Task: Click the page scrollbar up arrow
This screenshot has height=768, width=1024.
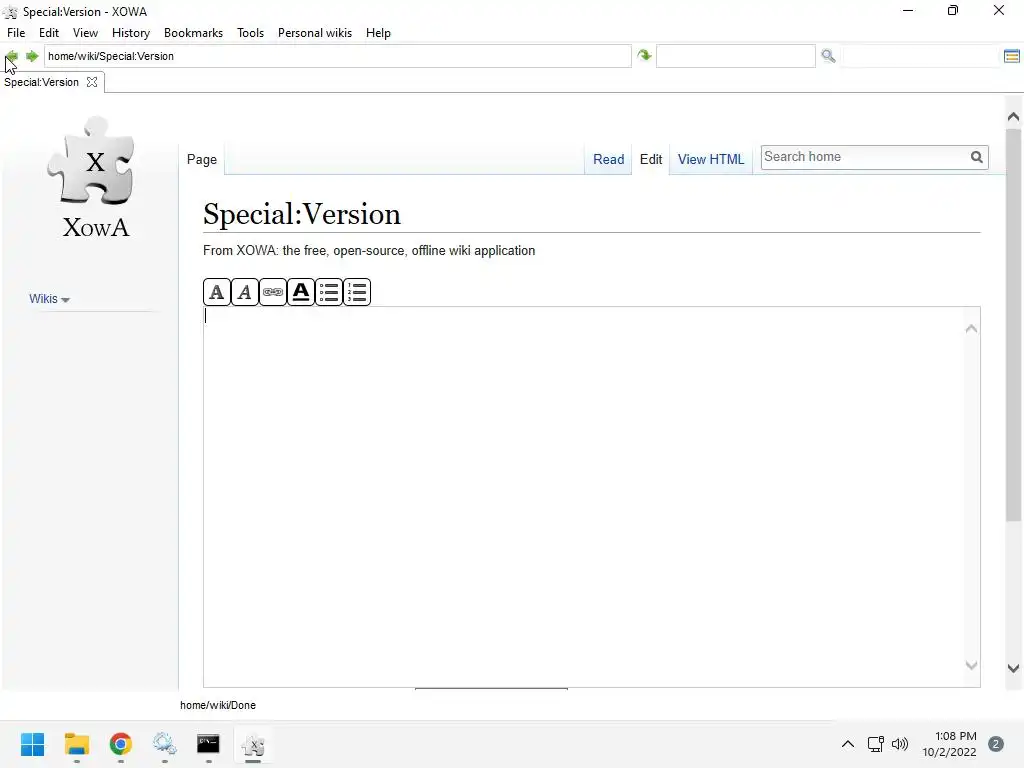Action: click(x=1013, y=117)
